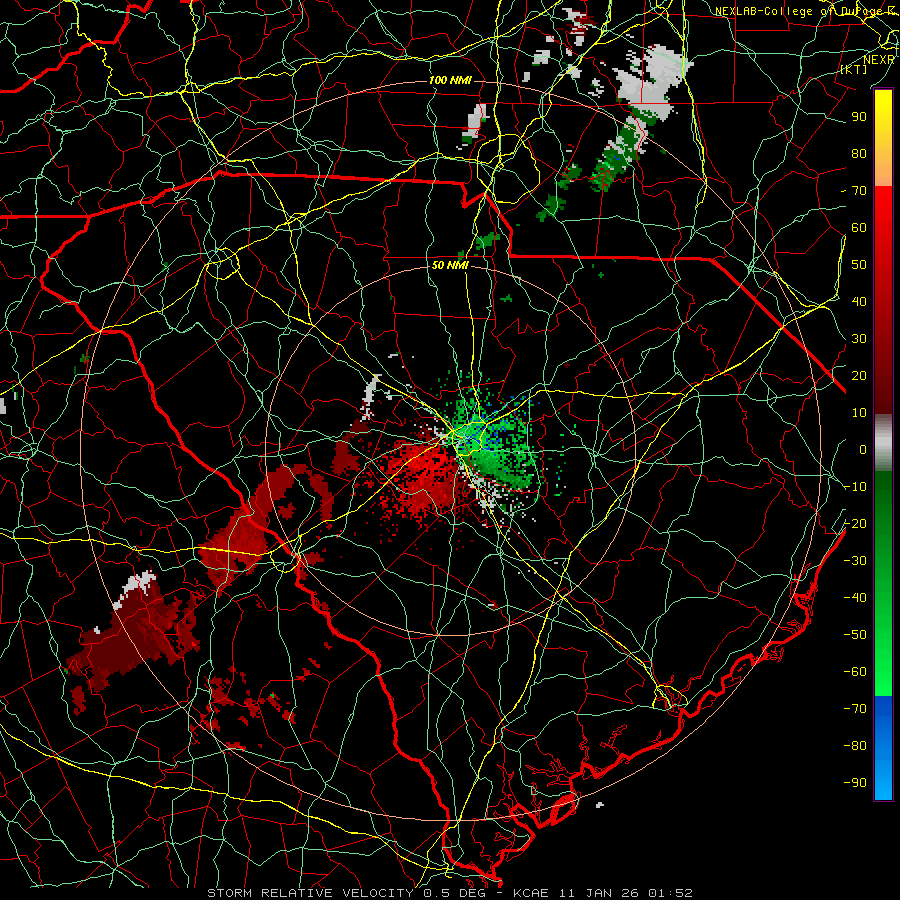Click the "60" positive value on the scale
The height and width of the screenshot is (900, 900).
point(859,227)
